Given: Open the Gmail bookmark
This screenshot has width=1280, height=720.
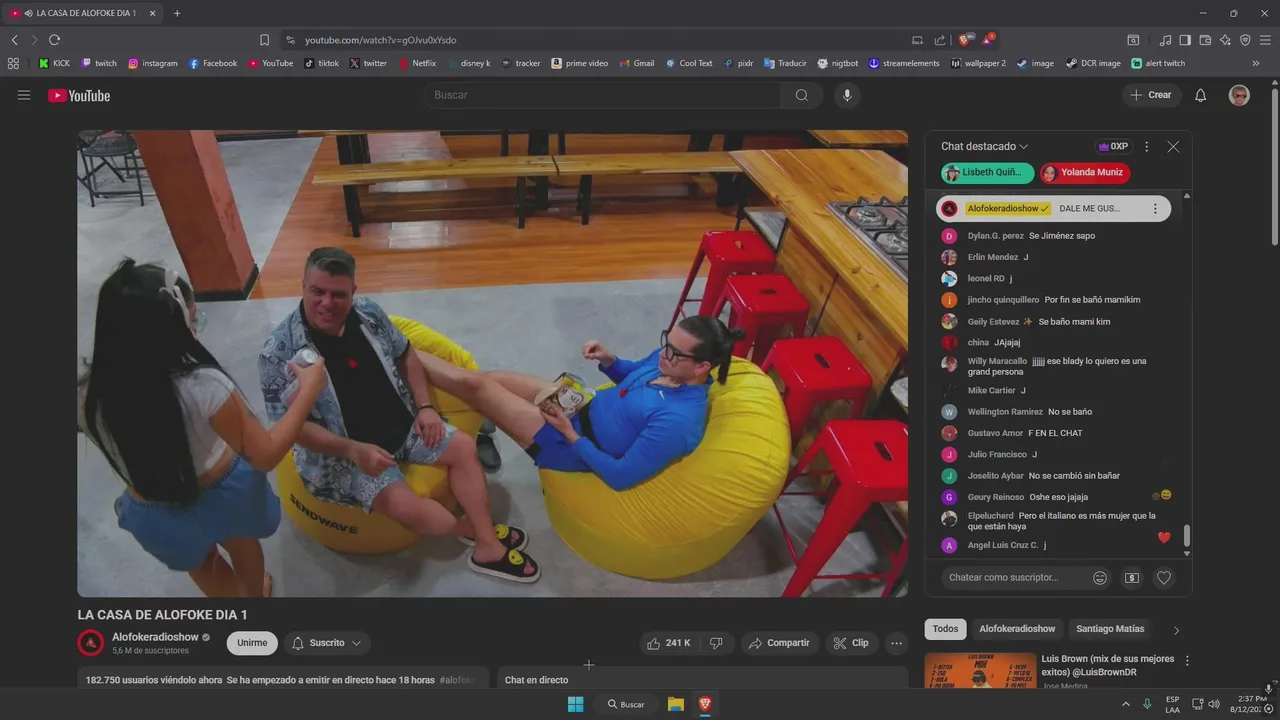Looking at the screenshot, I should (636, 63).
